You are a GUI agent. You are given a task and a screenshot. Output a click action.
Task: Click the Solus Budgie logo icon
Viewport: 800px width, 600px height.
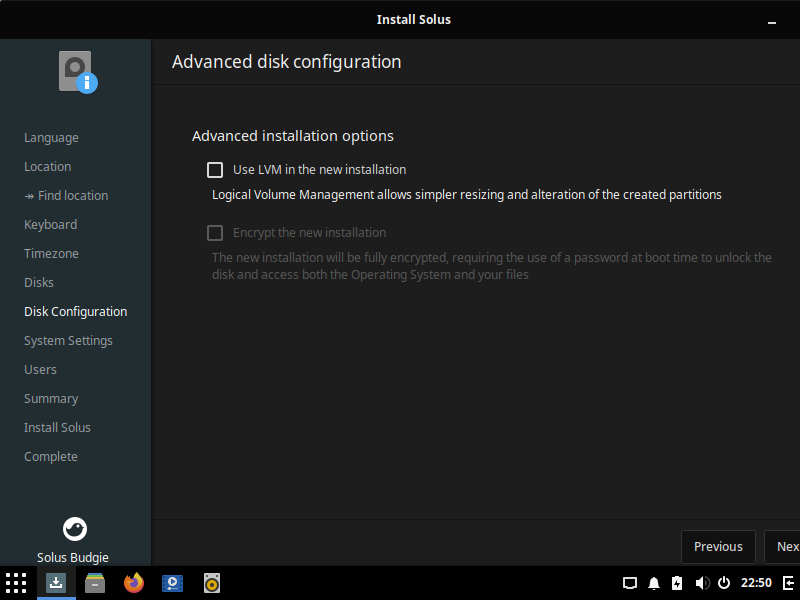pyautogui.click(x=75, y=529)
